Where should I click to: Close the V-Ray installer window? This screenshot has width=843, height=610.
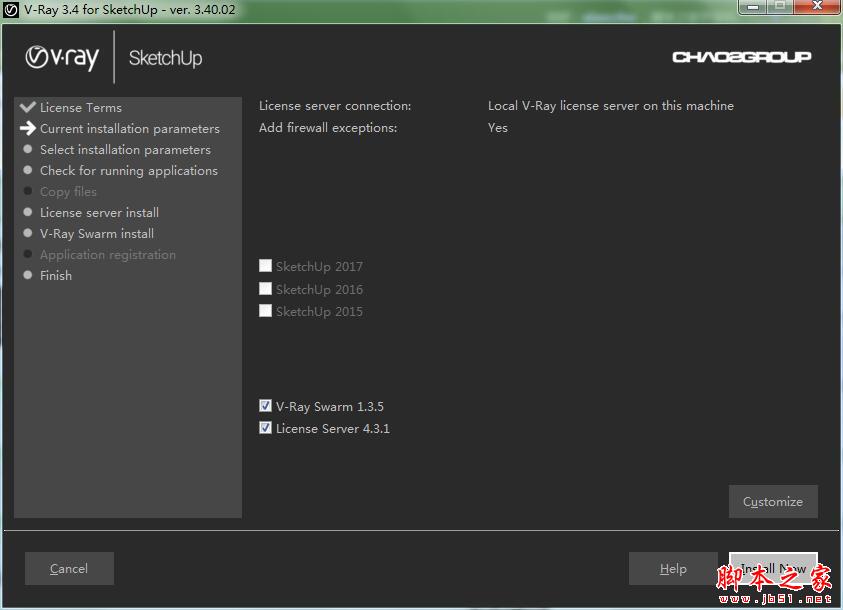click(x=817, y=6)
